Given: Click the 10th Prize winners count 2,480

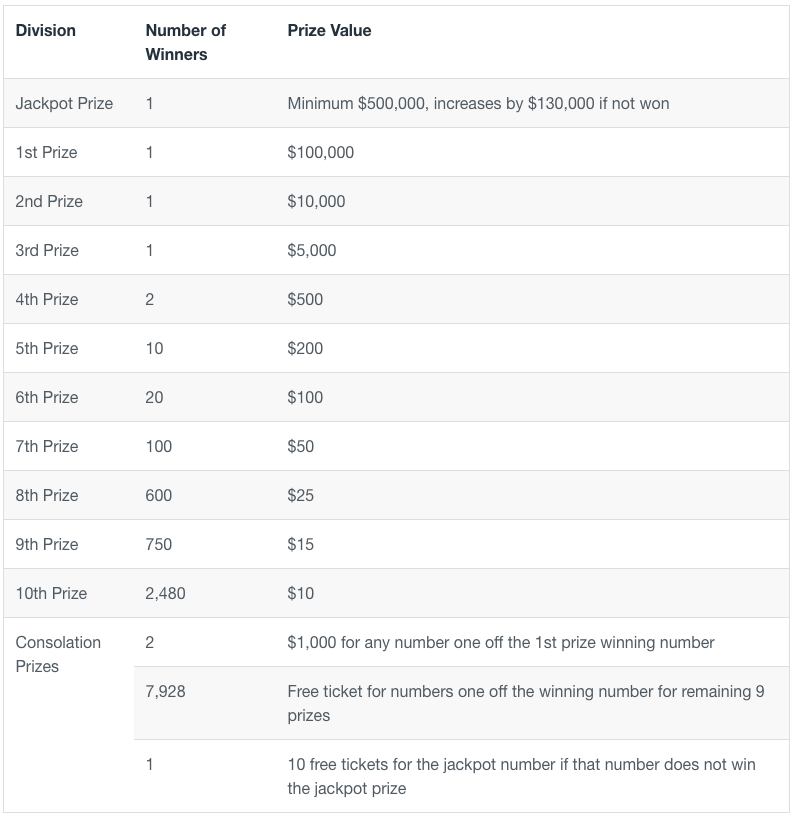Looking at the screenshot, I should tap(165, 594).
